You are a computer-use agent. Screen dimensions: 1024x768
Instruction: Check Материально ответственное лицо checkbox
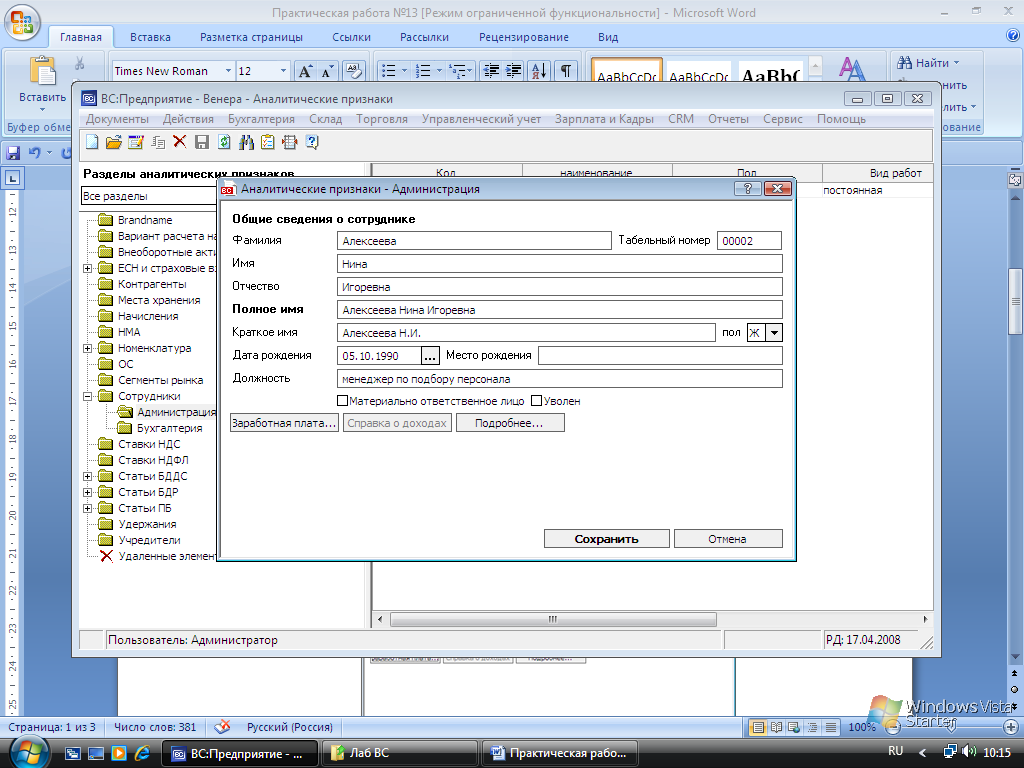pos(342,400)
